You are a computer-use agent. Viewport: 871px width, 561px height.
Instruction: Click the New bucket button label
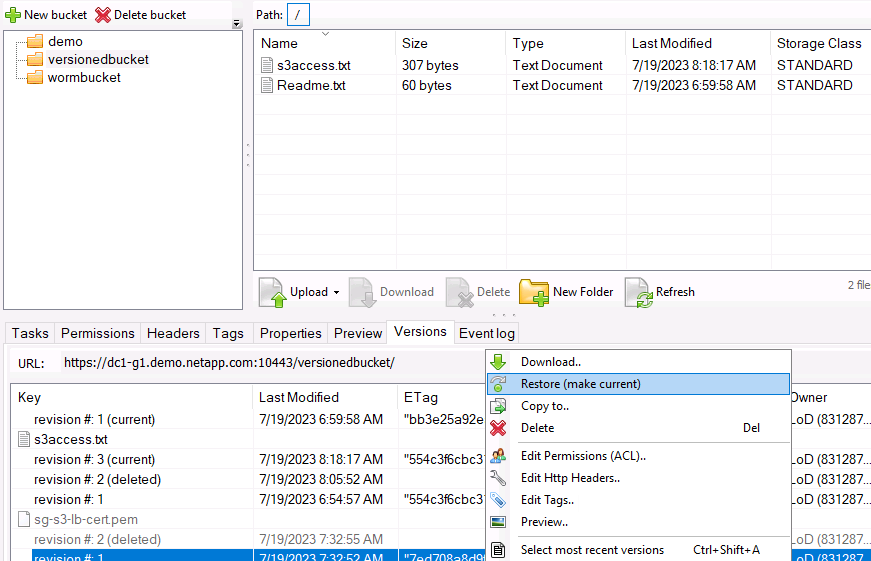point(56,15)
